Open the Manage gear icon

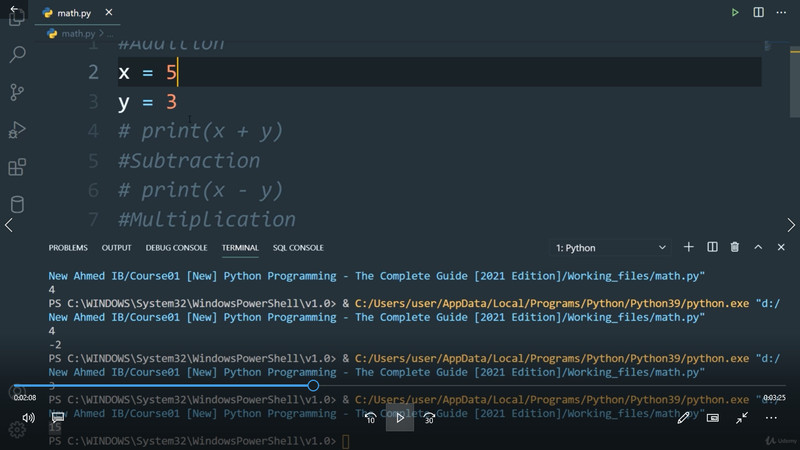pyautogui.click(x=17, y=430)
